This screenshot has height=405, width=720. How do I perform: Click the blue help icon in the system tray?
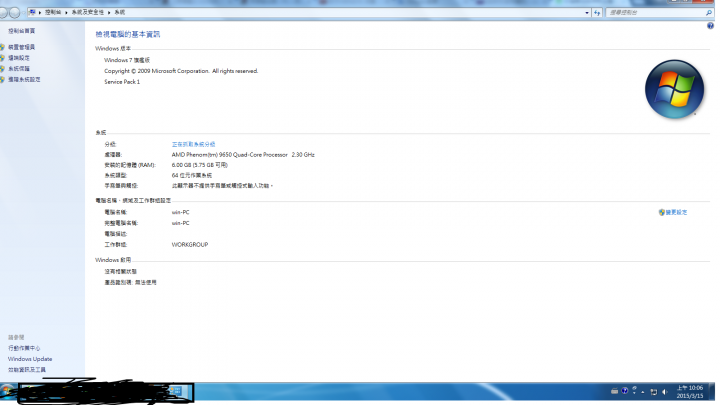(624, 391)
